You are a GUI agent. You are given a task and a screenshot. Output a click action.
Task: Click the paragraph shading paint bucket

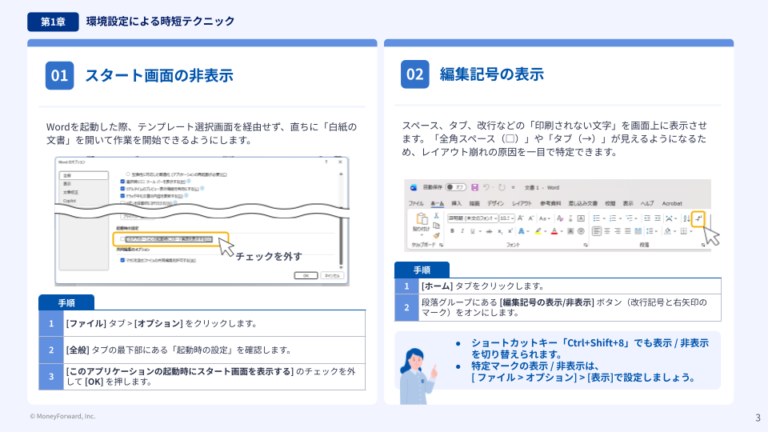pyautogui.click(x=668, y=231)
